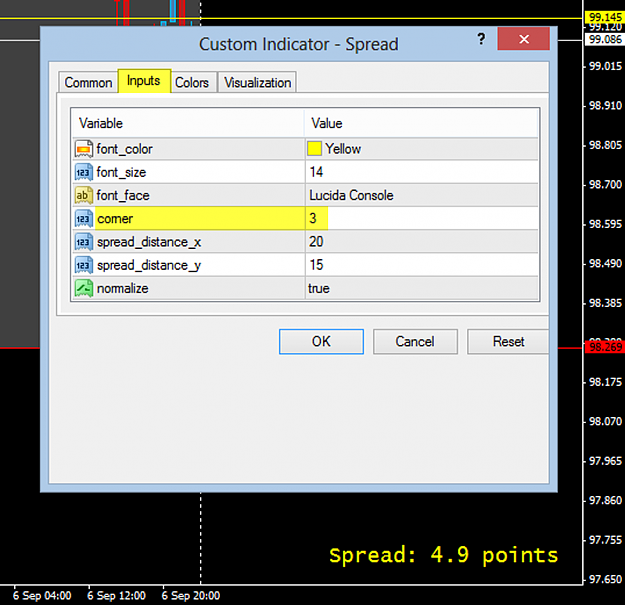The image size is (625, 605).
Task: Click the spread_distance_x integer icon
Action: click(x=84, y=242)
